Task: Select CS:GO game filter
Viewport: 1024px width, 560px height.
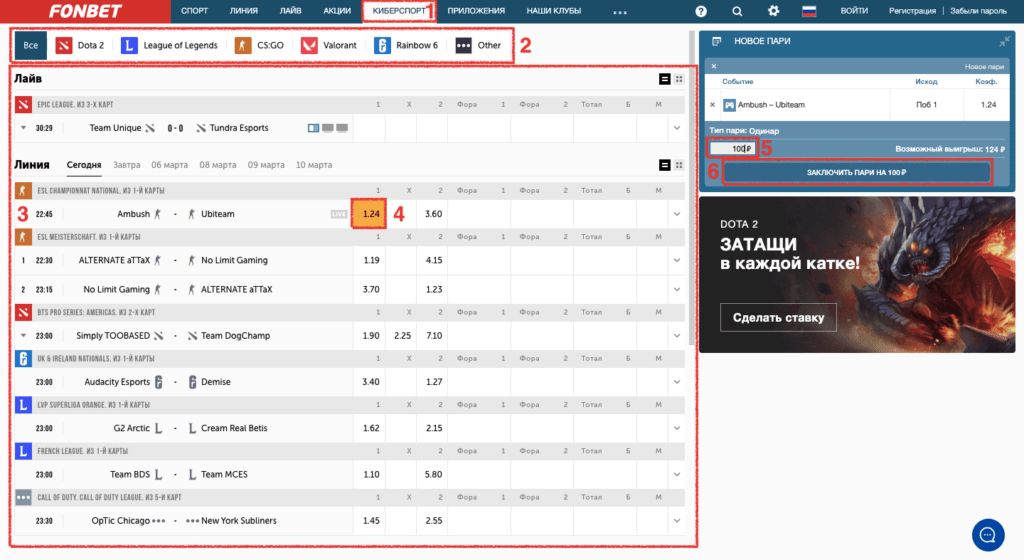Action: tap(259, 45)
